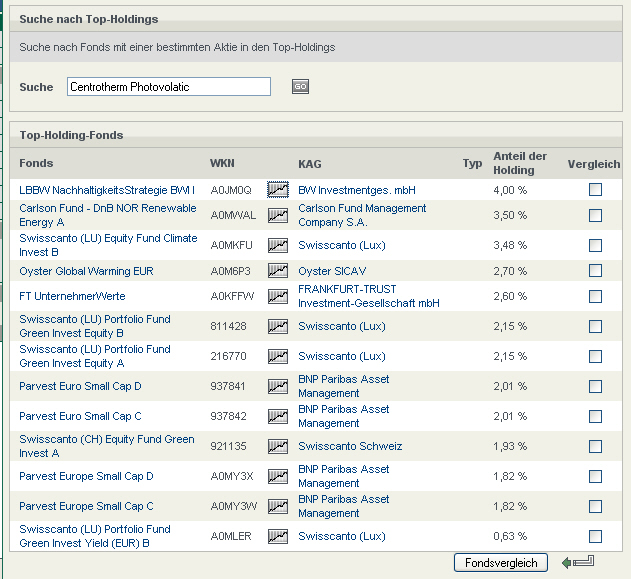
Task: Click chart icon in FT UnternehmerWerte row
Action: tap(277, 297)
